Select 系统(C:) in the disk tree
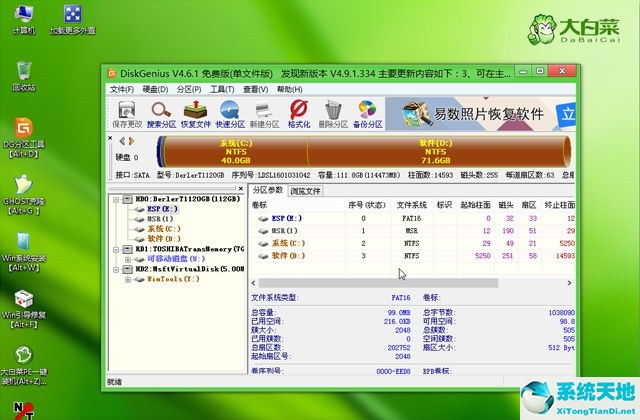 click(164, 229)
